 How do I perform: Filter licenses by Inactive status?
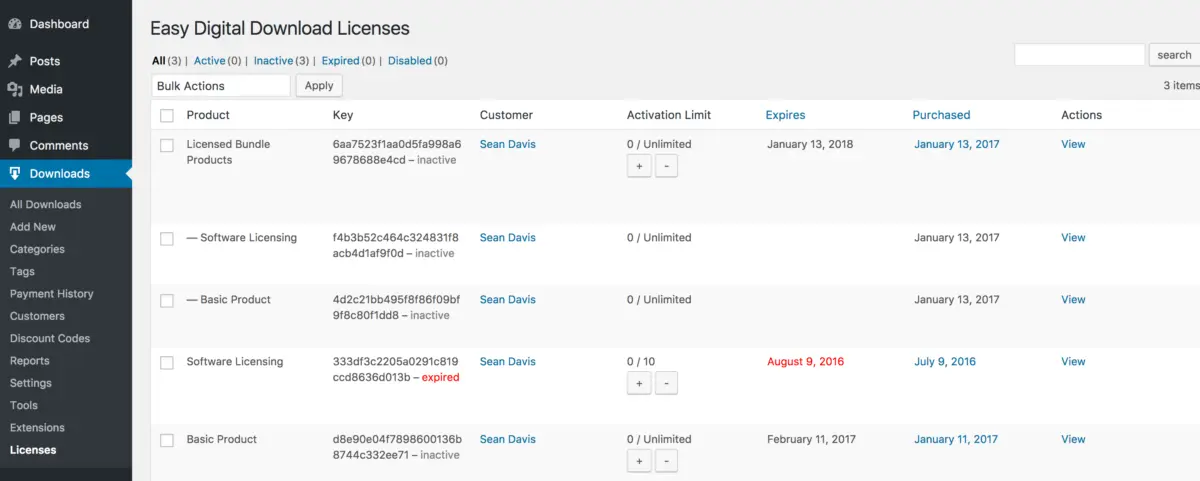click(273, 61)
